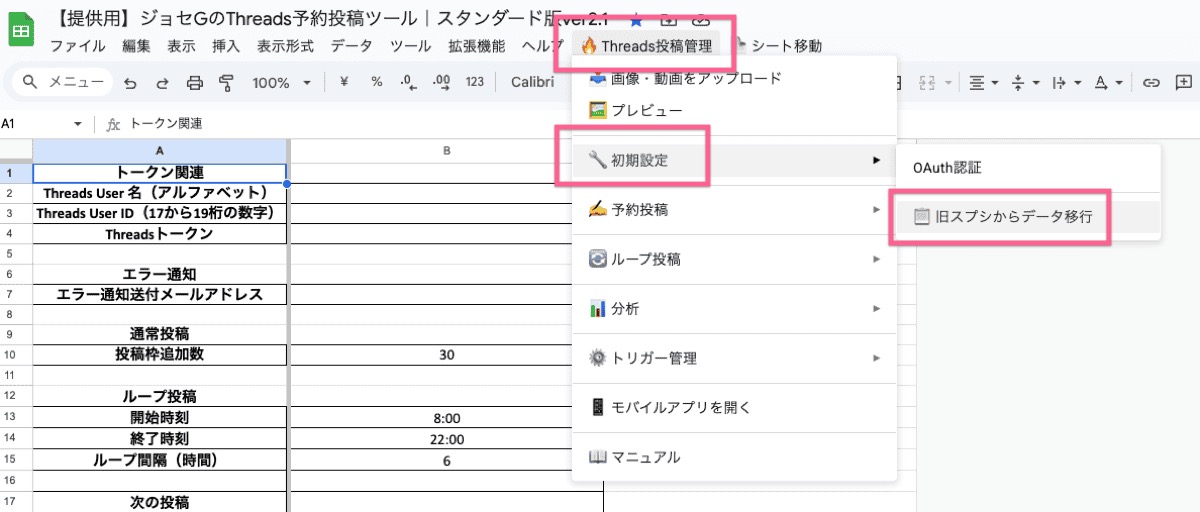Screen dimensions: 1200x512
Task: Expand the ループ投稿 submenu
Action: [x=734, y=259]
